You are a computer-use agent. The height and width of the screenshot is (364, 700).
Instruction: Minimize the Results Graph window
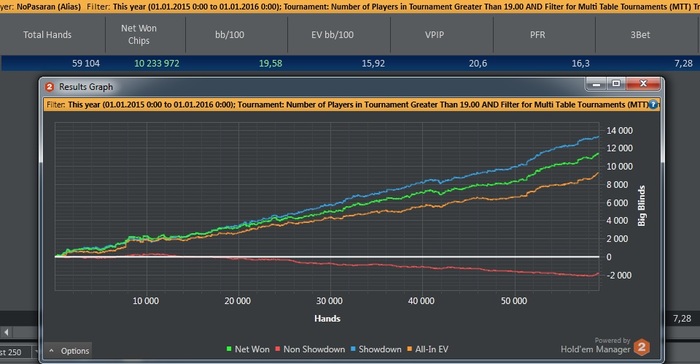tap(596, 84)
